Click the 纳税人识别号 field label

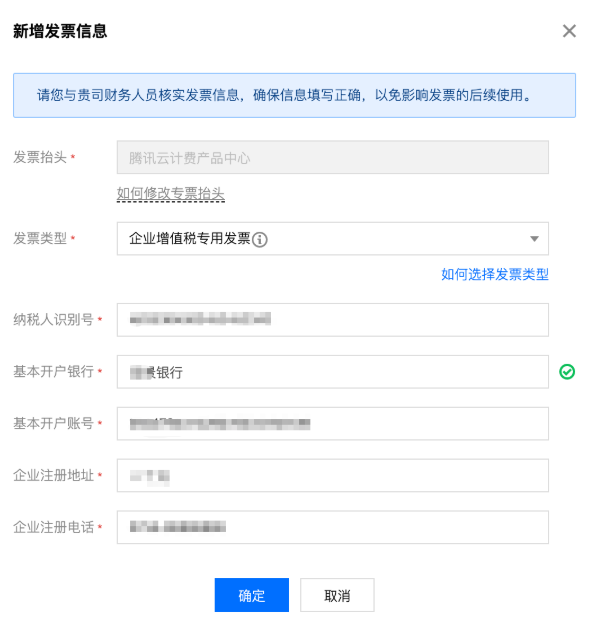click(x=53, y=319)
